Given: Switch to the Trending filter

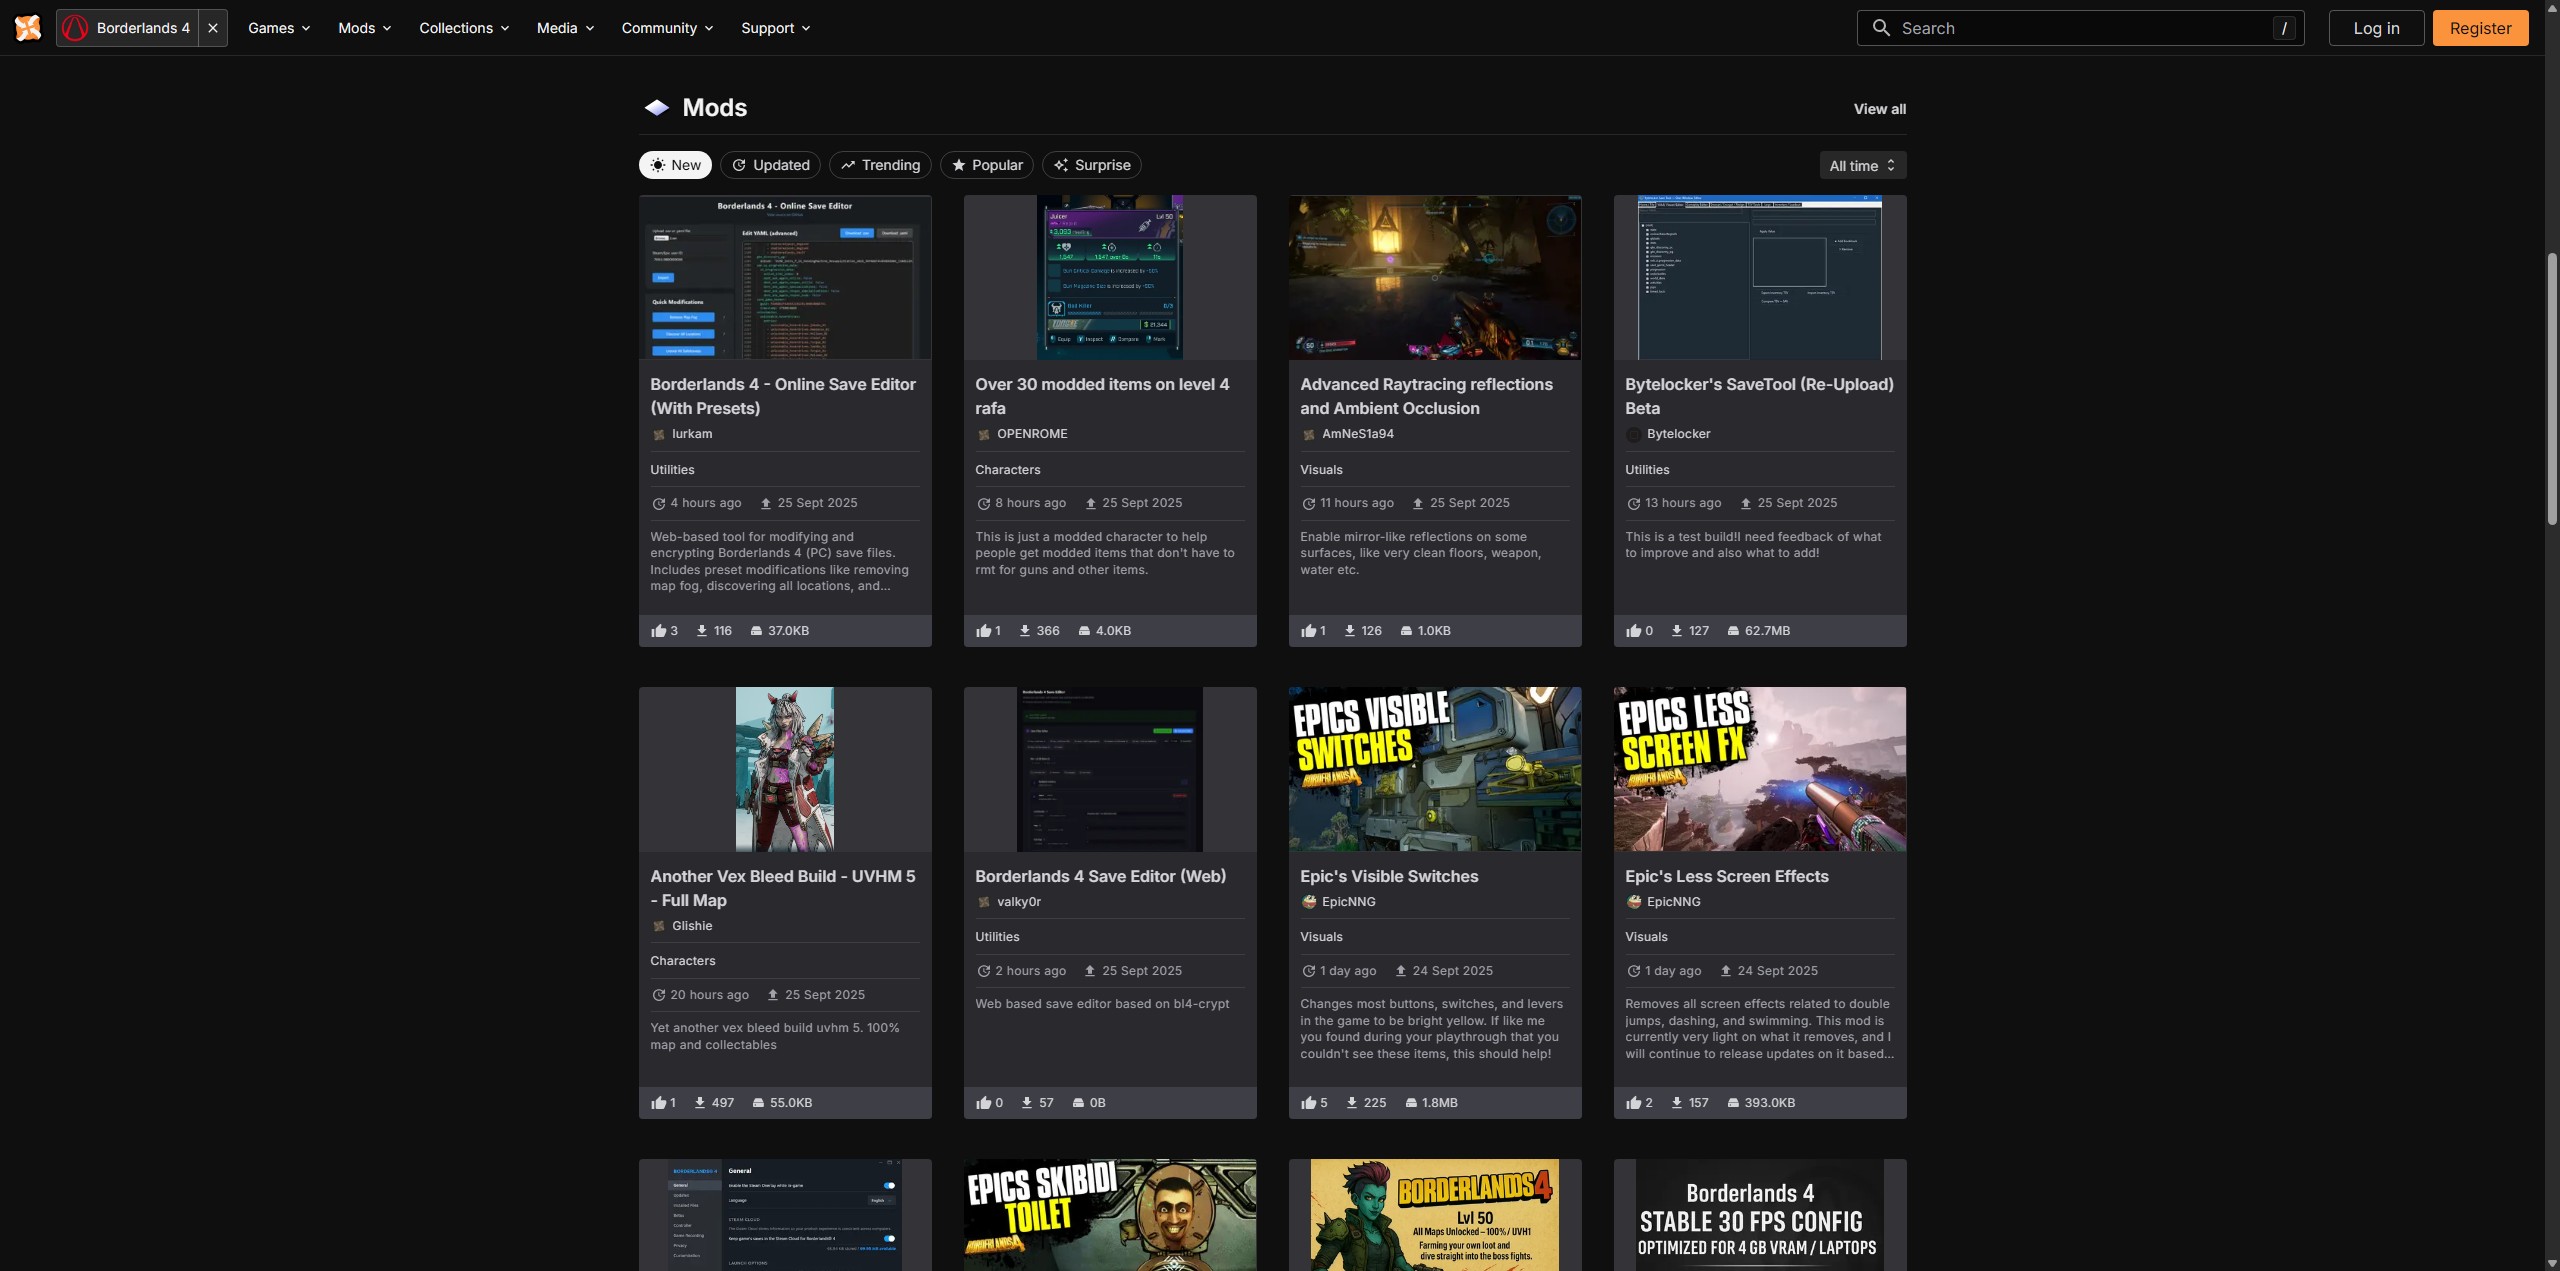Looking at the screenshot, I should pos(880,165).
